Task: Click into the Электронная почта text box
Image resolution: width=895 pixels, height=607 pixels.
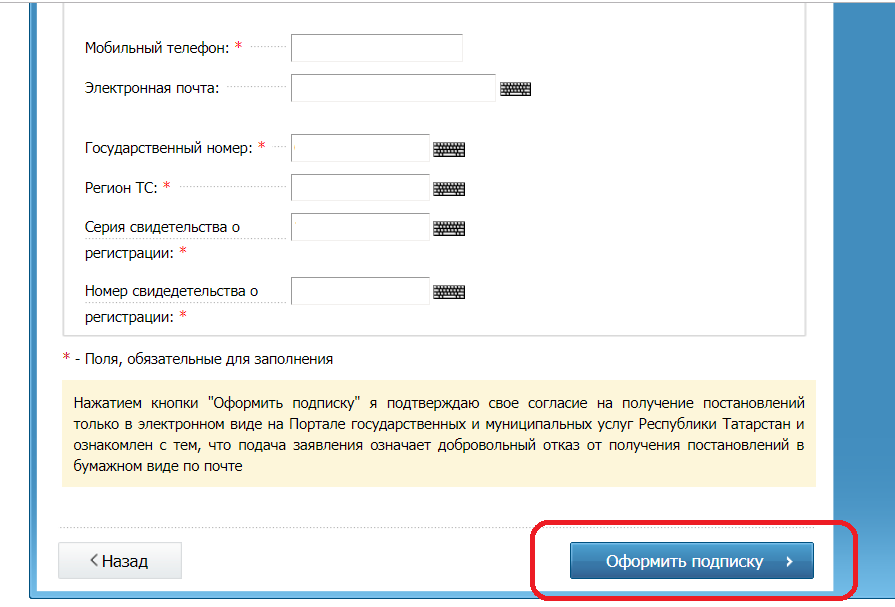Action: coord(393,88)
